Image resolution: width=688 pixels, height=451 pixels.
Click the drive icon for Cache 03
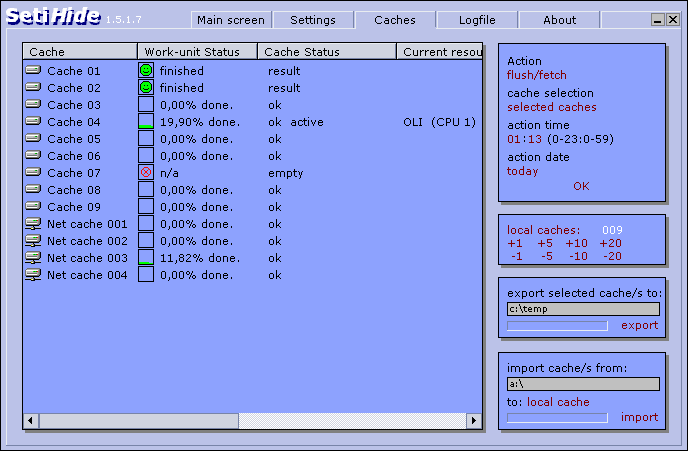point(33,104)
